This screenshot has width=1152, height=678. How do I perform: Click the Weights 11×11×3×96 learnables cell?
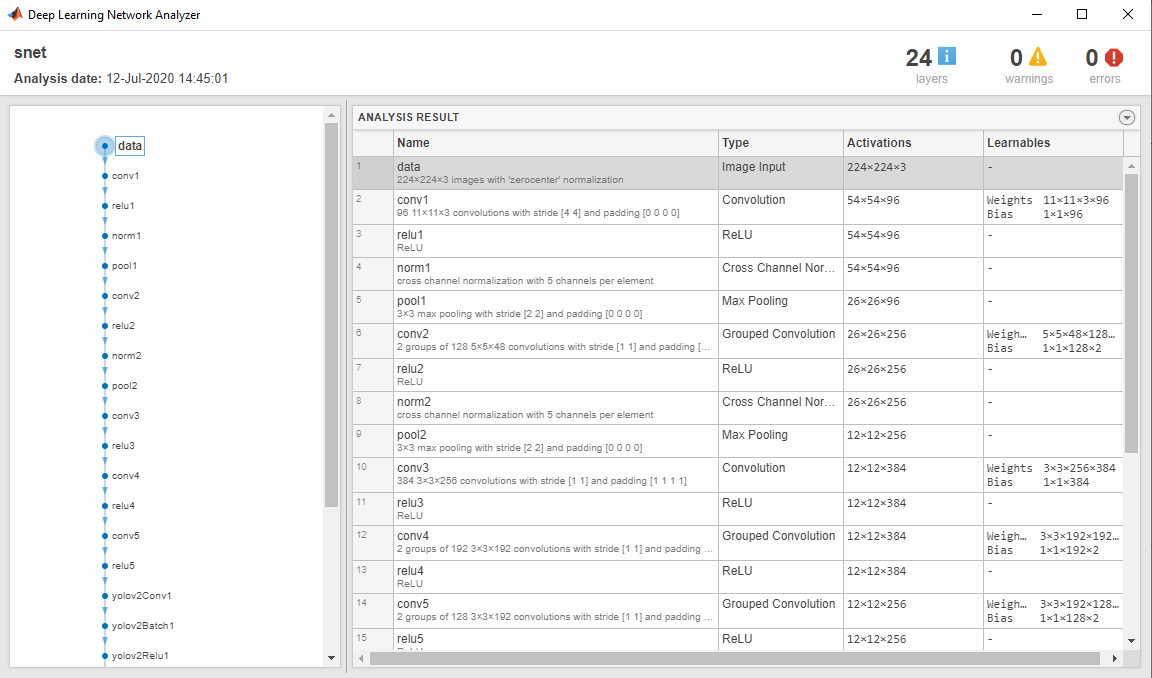[1054, 207]
